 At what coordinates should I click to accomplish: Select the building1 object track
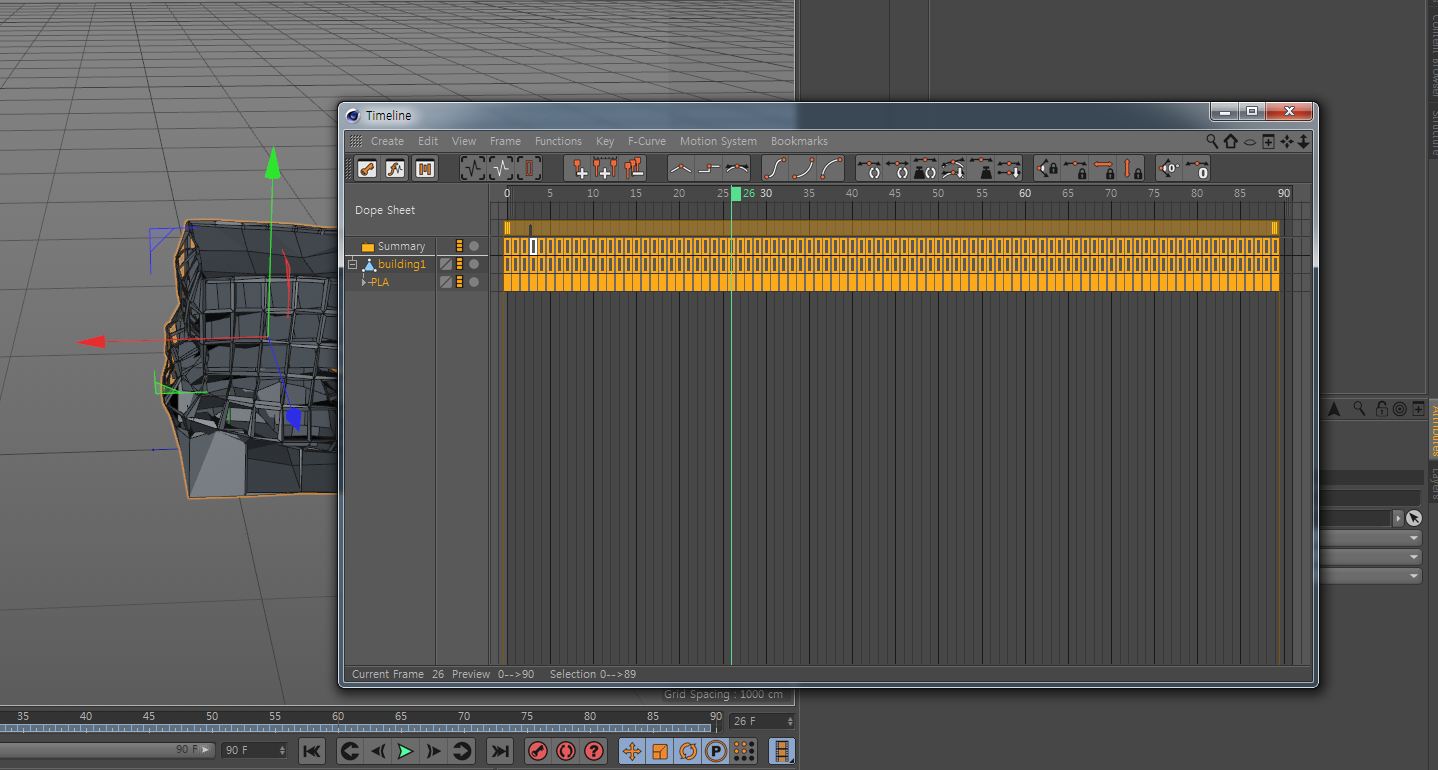click(x=402, y=264)
